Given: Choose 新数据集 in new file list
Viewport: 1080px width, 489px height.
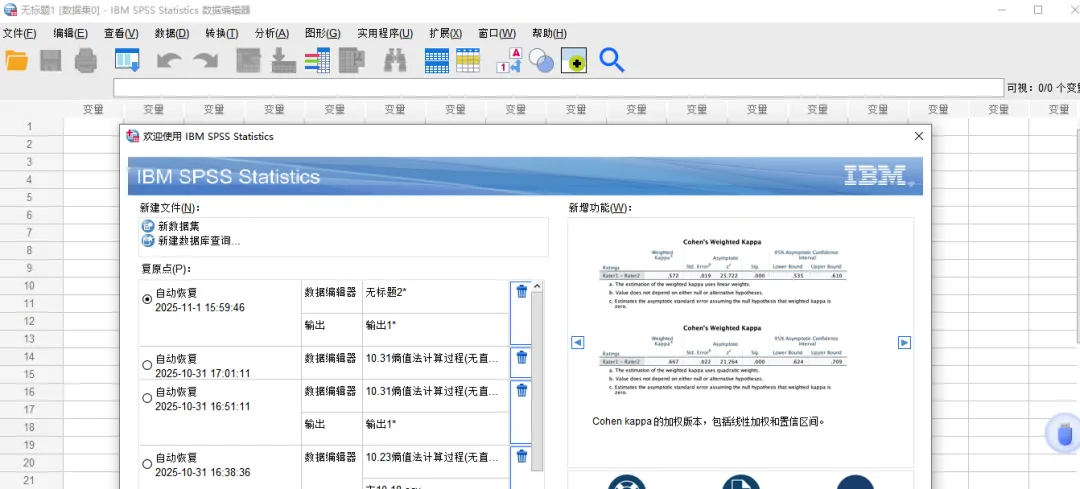Looking at the screenshot, I should click(180, 226).
